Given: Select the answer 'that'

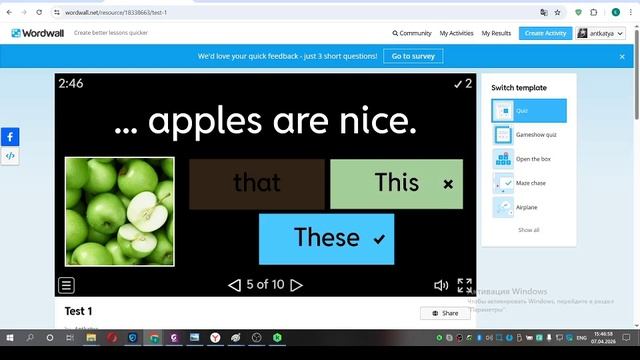Looking at the screenshot, I should tap(257, 184).
